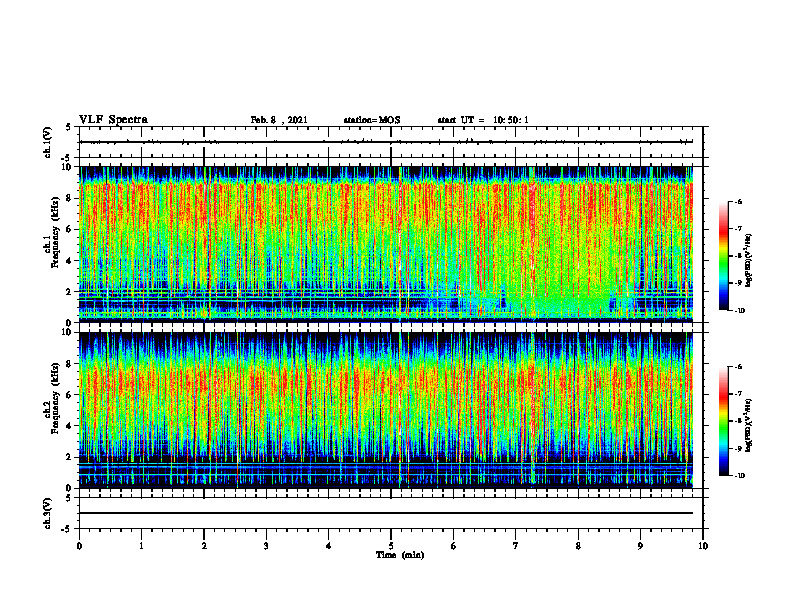Viewport: 792px width, 612px height.
Task: Click the "ch.1(V)" waveform axis label
Action: [47, 142]
